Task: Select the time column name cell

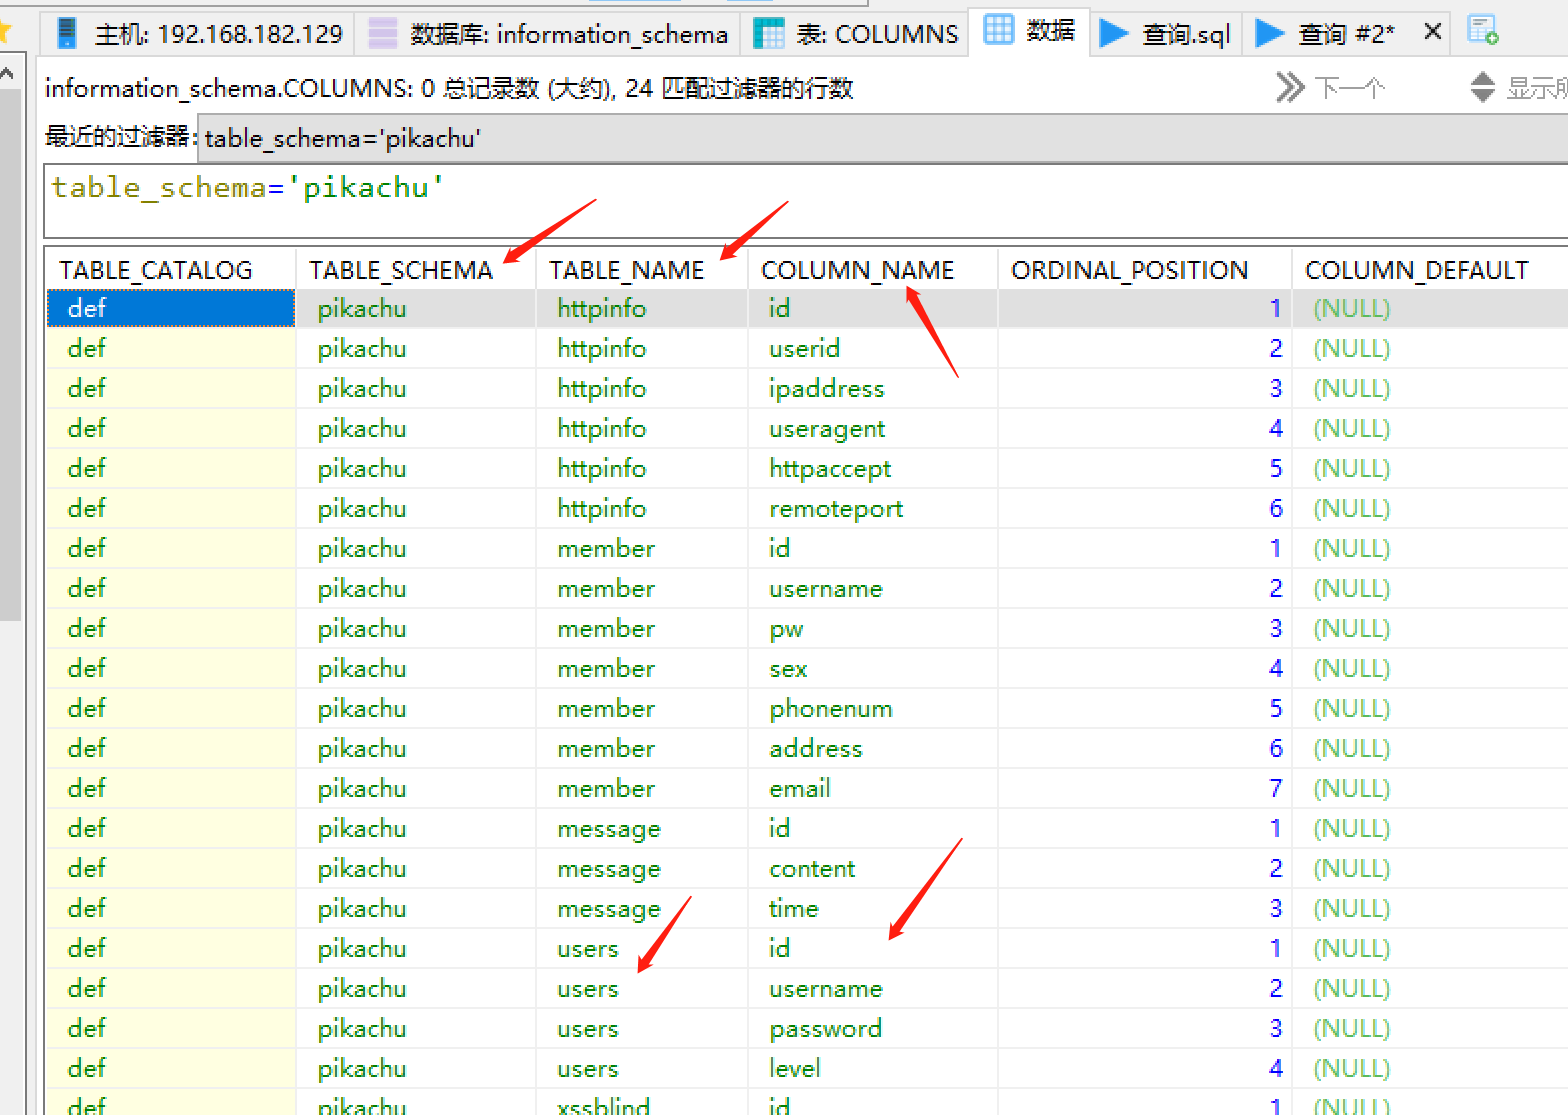Action: point(872,908)
